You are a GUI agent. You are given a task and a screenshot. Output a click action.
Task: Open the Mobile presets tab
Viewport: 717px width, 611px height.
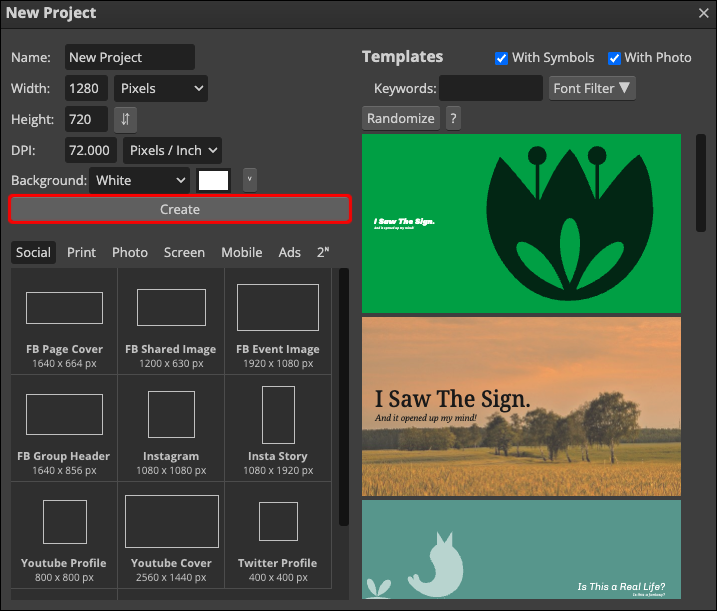click(x=241, y=252)
